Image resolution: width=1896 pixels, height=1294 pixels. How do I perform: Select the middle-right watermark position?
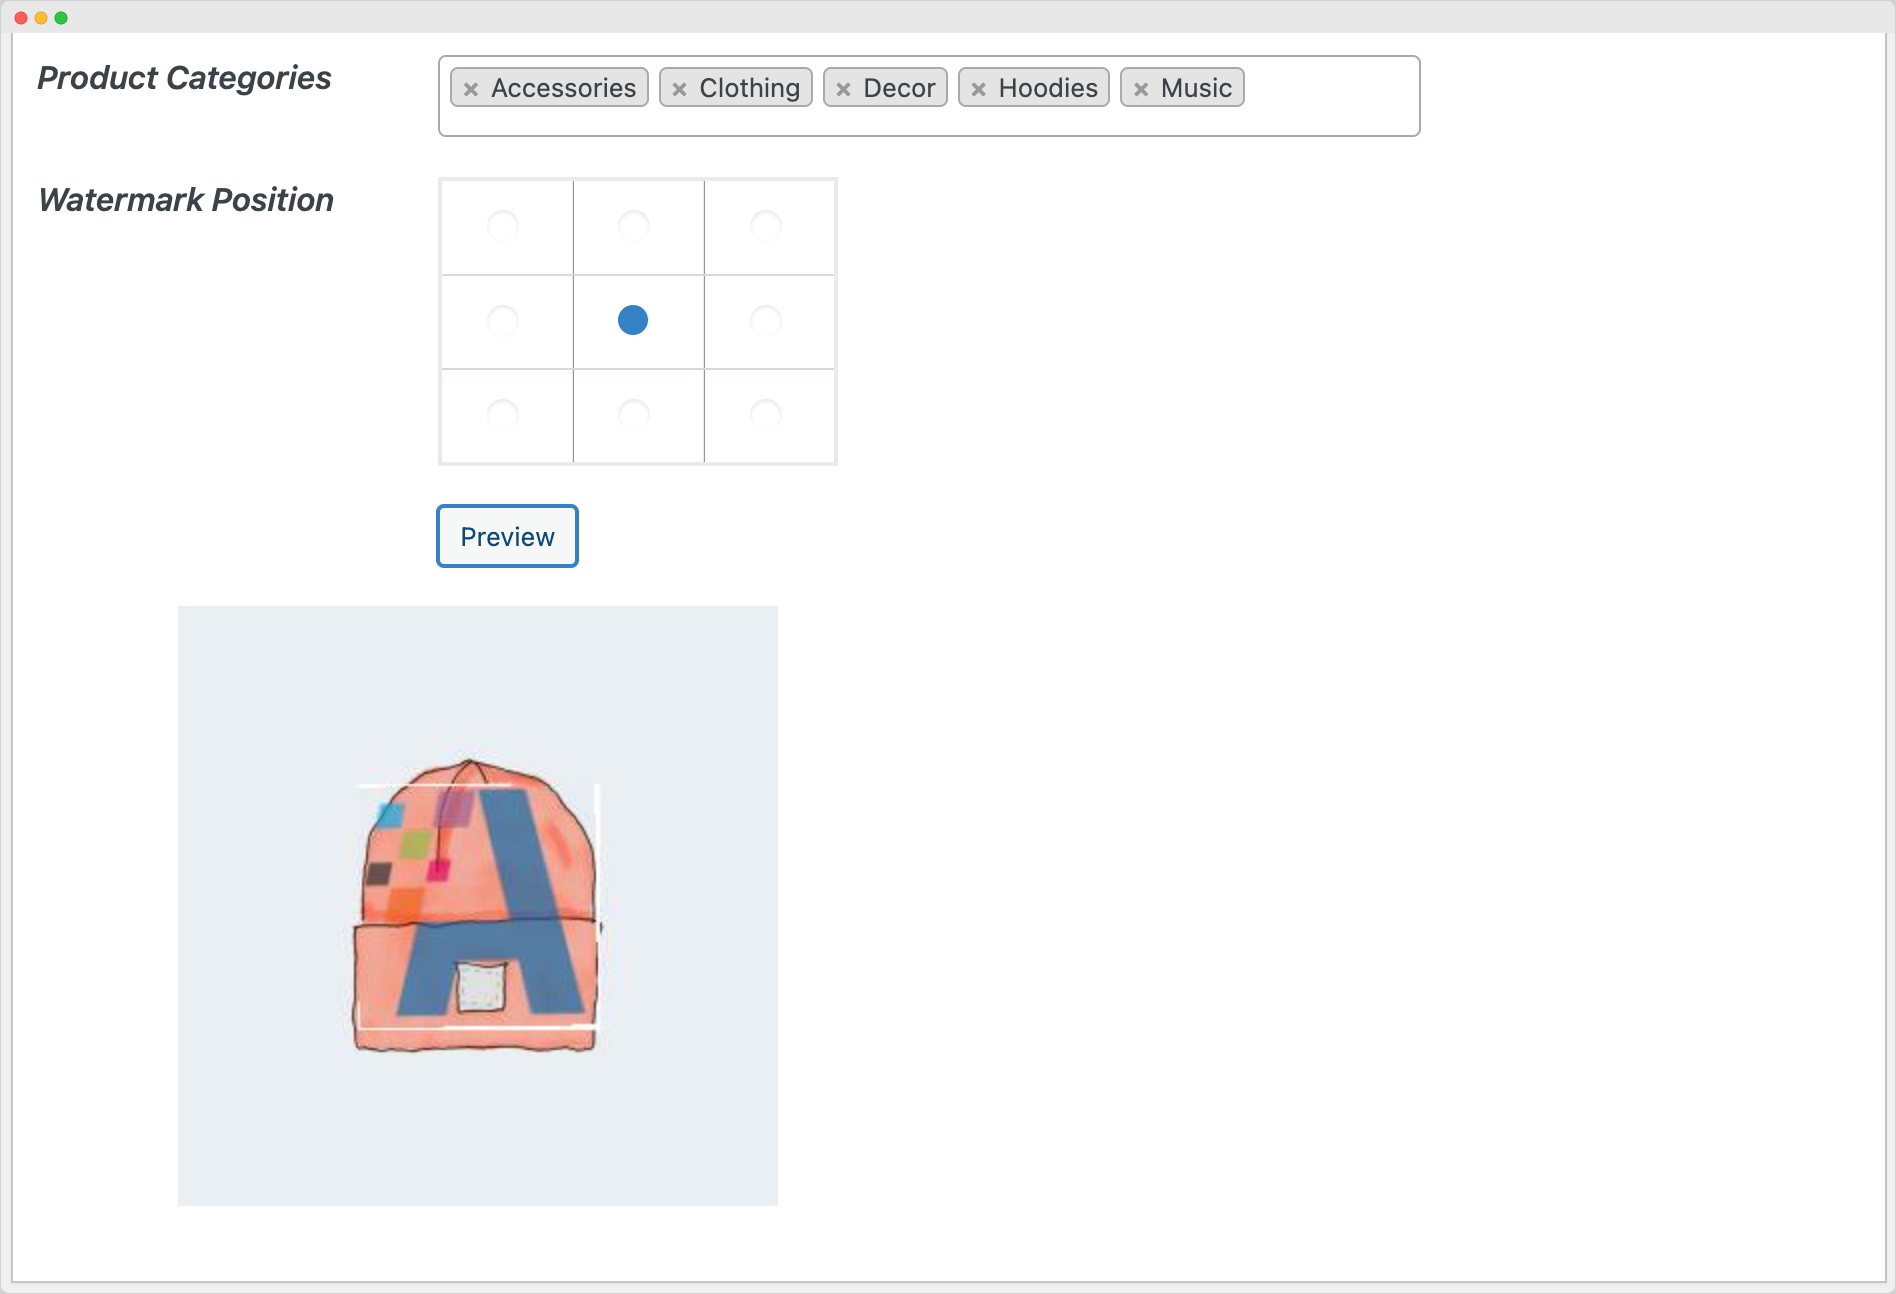(768, 321)
